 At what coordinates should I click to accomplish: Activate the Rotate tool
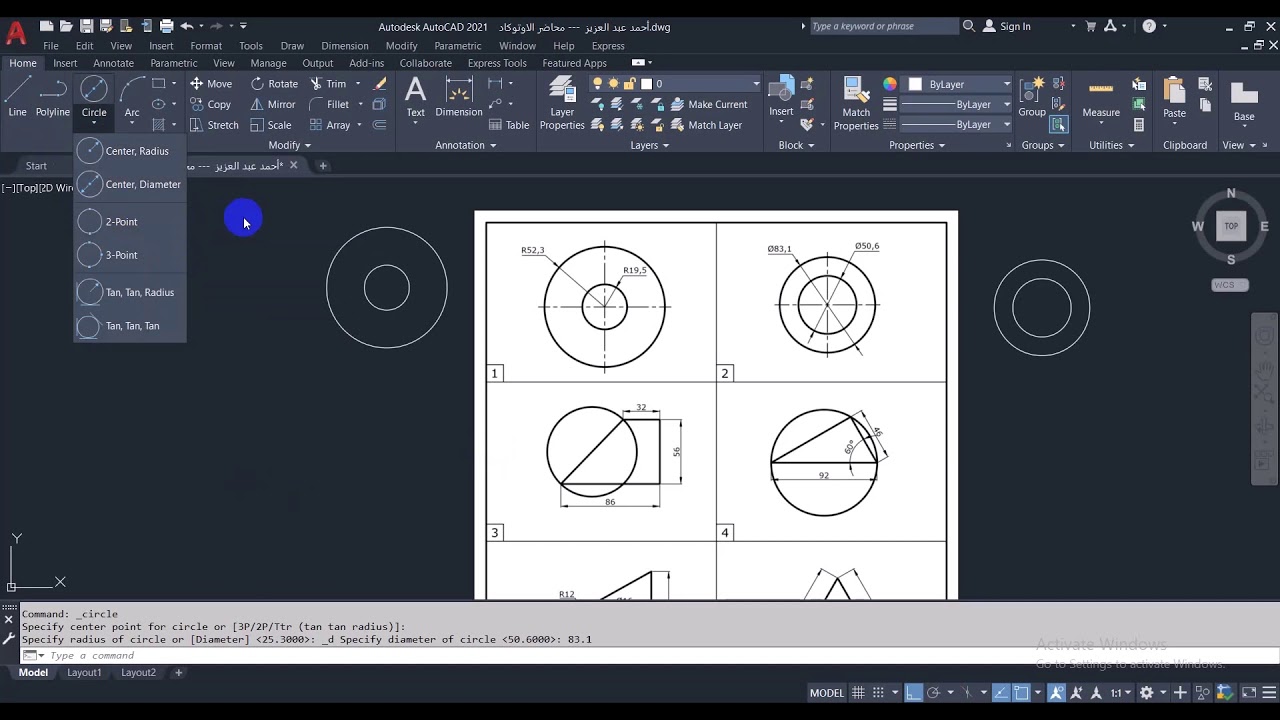[x=274, y=84]
